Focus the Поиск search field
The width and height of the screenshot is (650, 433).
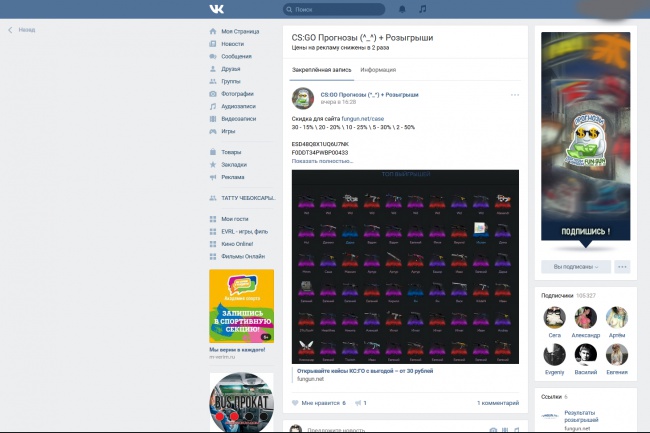point(334,9)
